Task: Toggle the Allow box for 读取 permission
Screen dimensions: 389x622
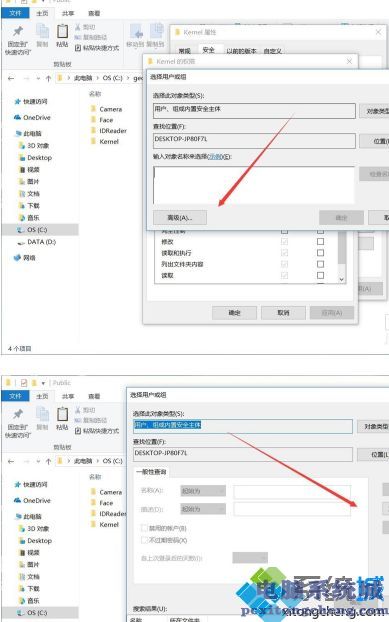Action: [284, 275]
